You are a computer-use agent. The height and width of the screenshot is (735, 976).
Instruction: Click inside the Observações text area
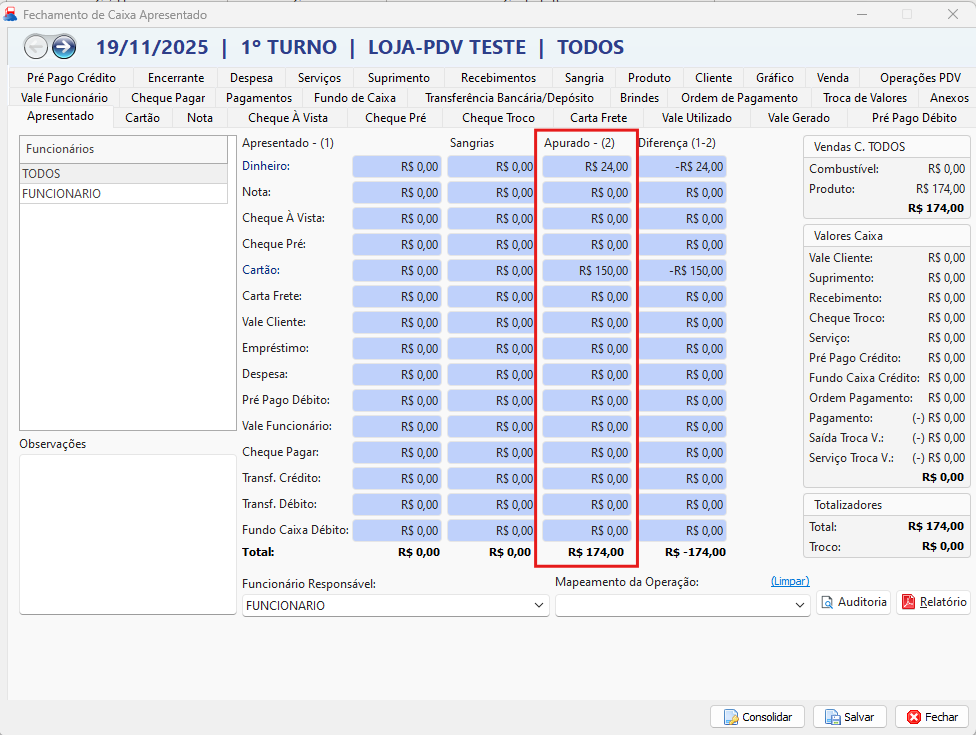(127, 533)
